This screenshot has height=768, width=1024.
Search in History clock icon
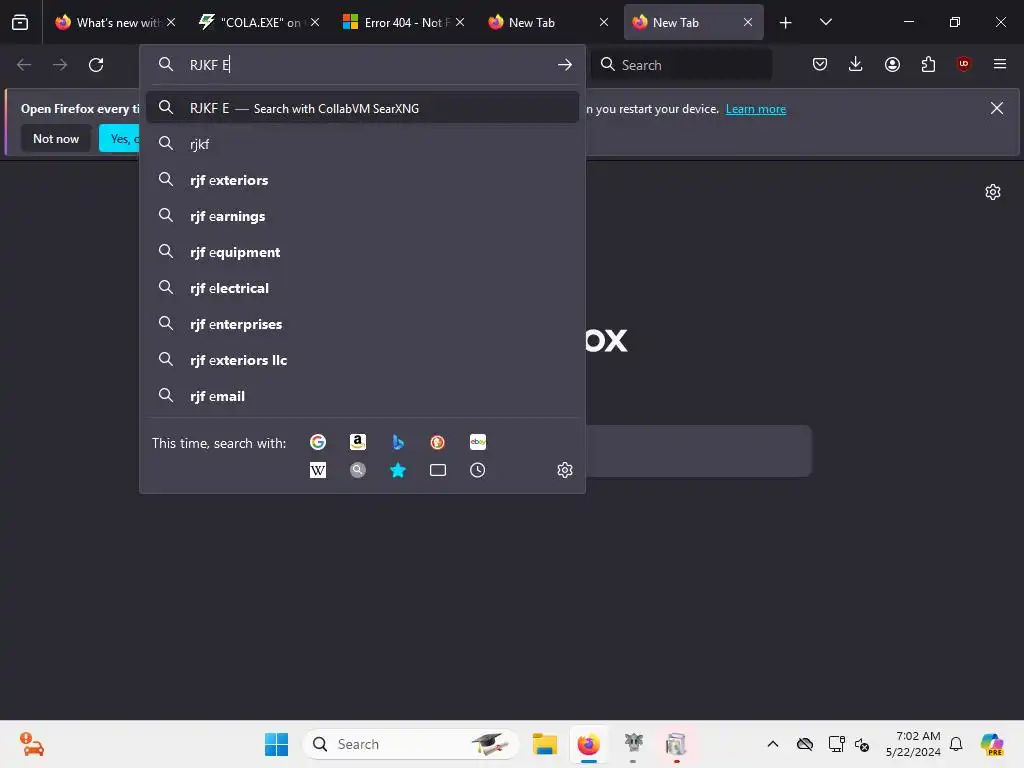[x=478, y=470]
